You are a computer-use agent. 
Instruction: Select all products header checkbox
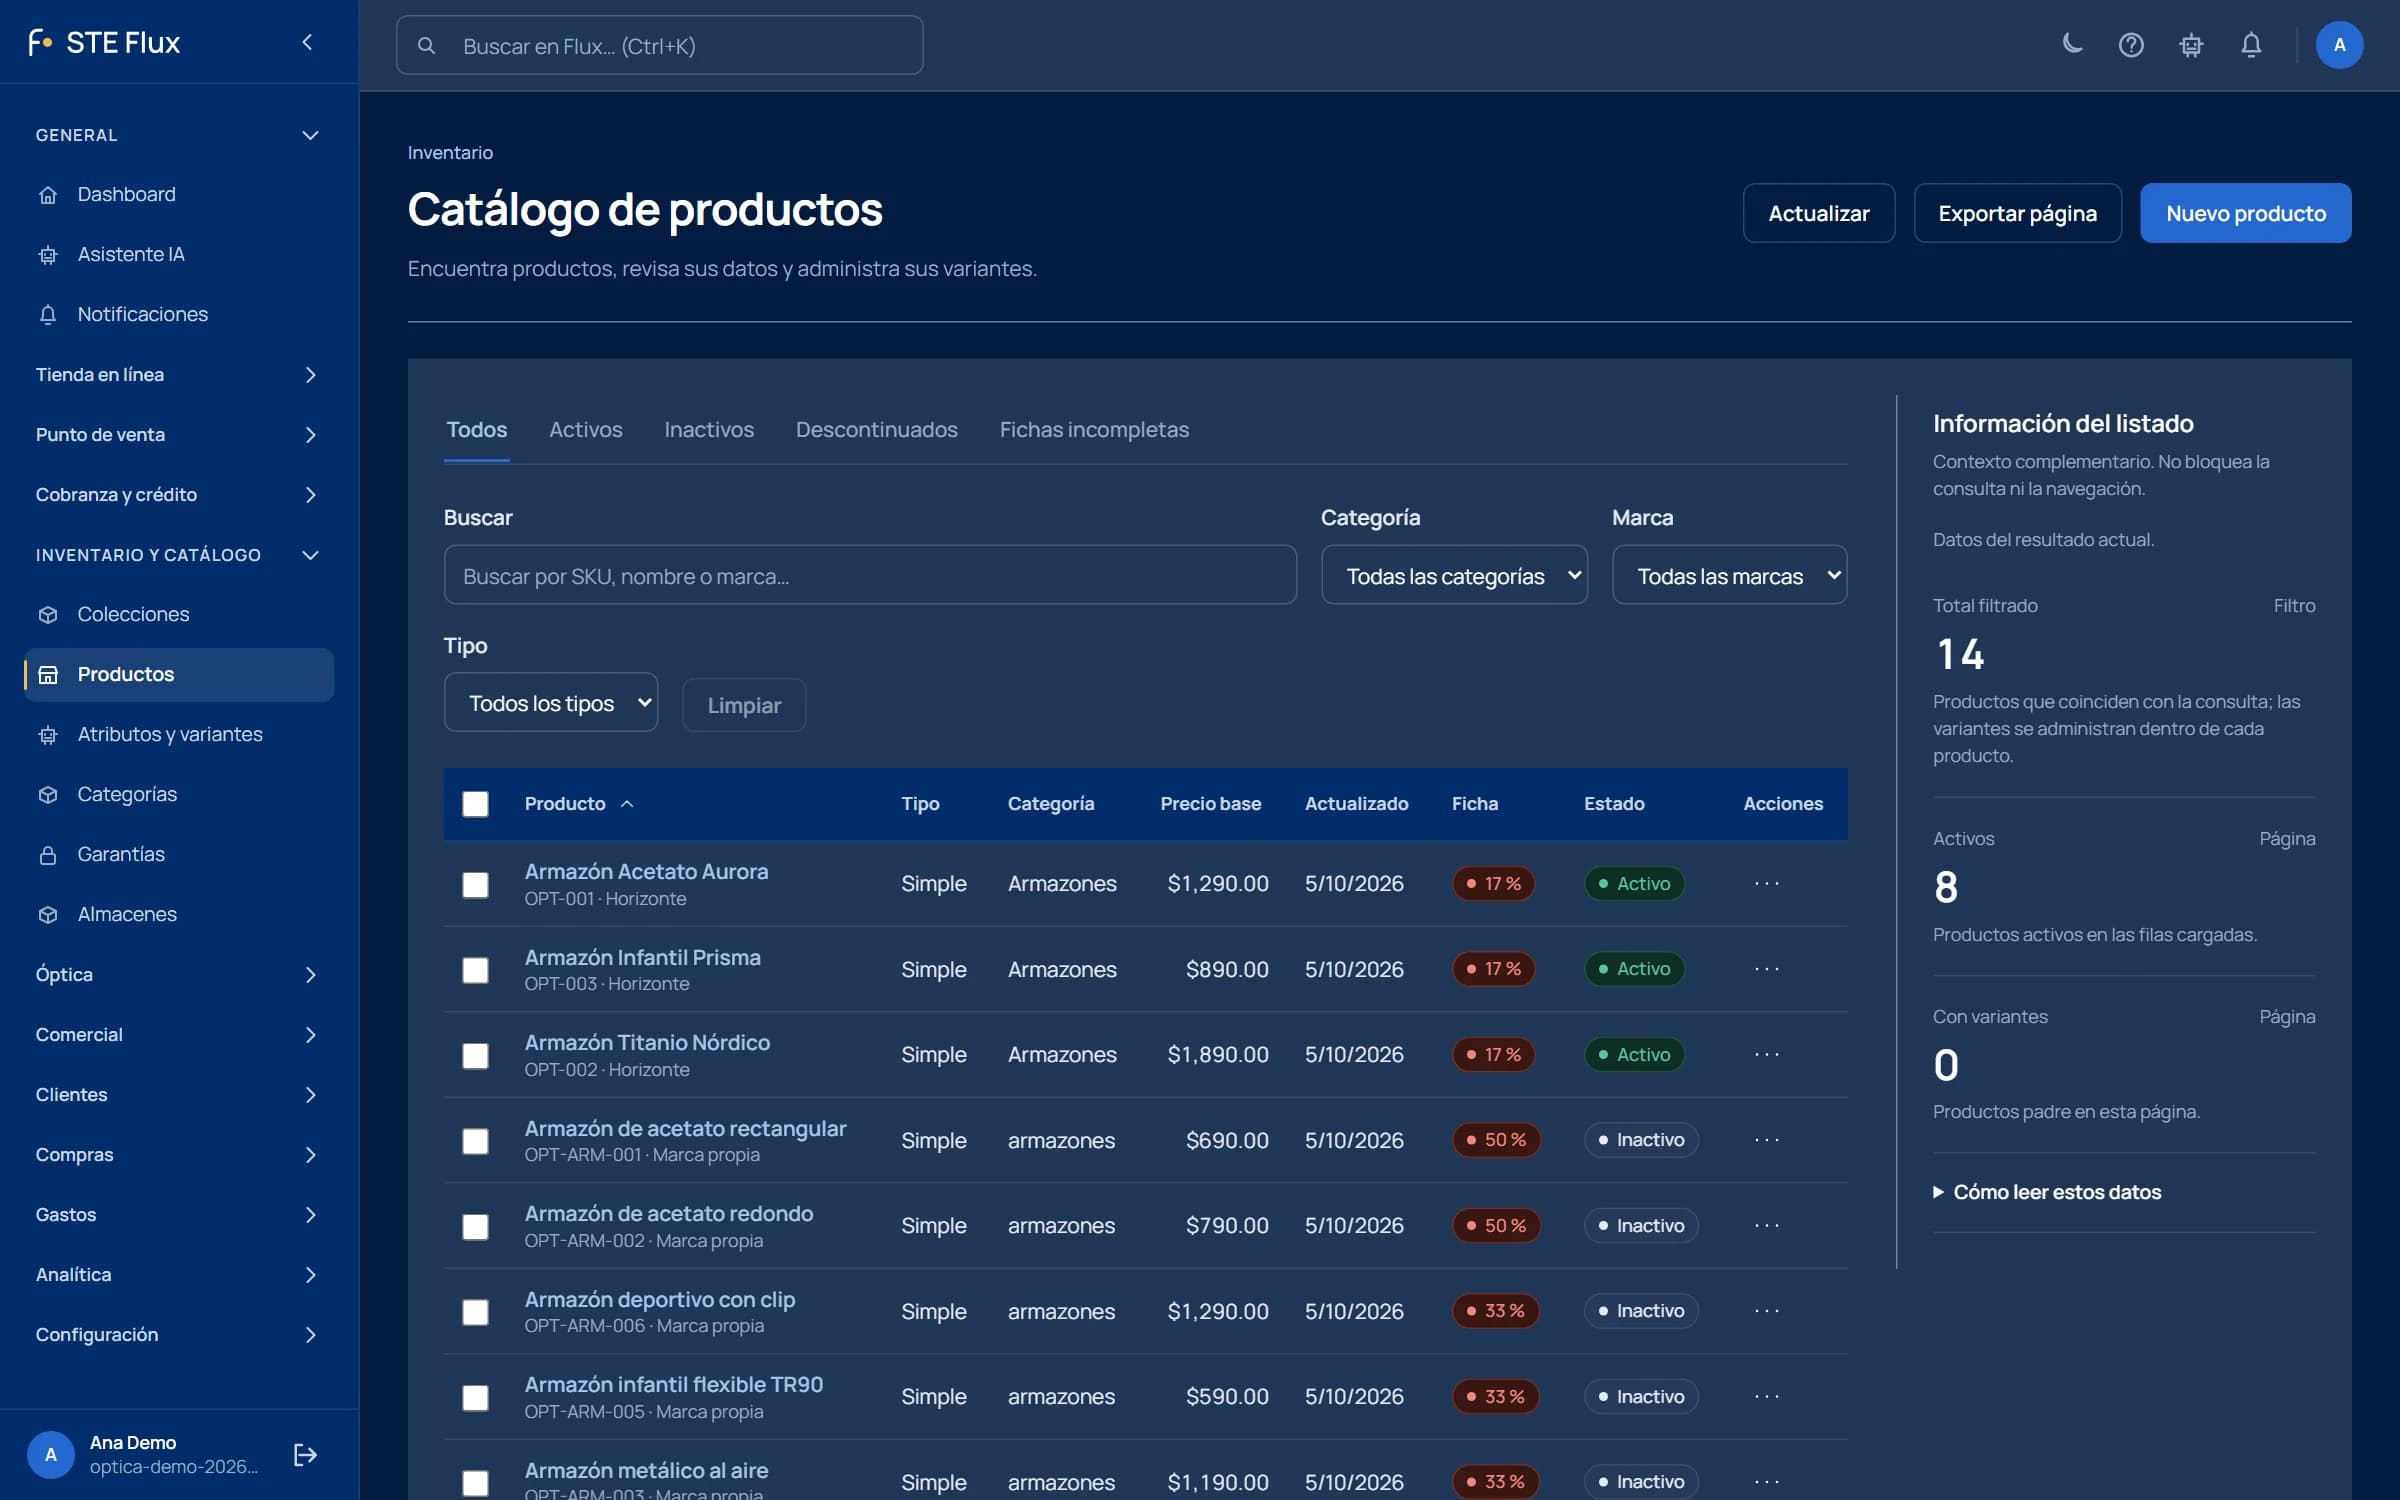[x=475, y=804]
